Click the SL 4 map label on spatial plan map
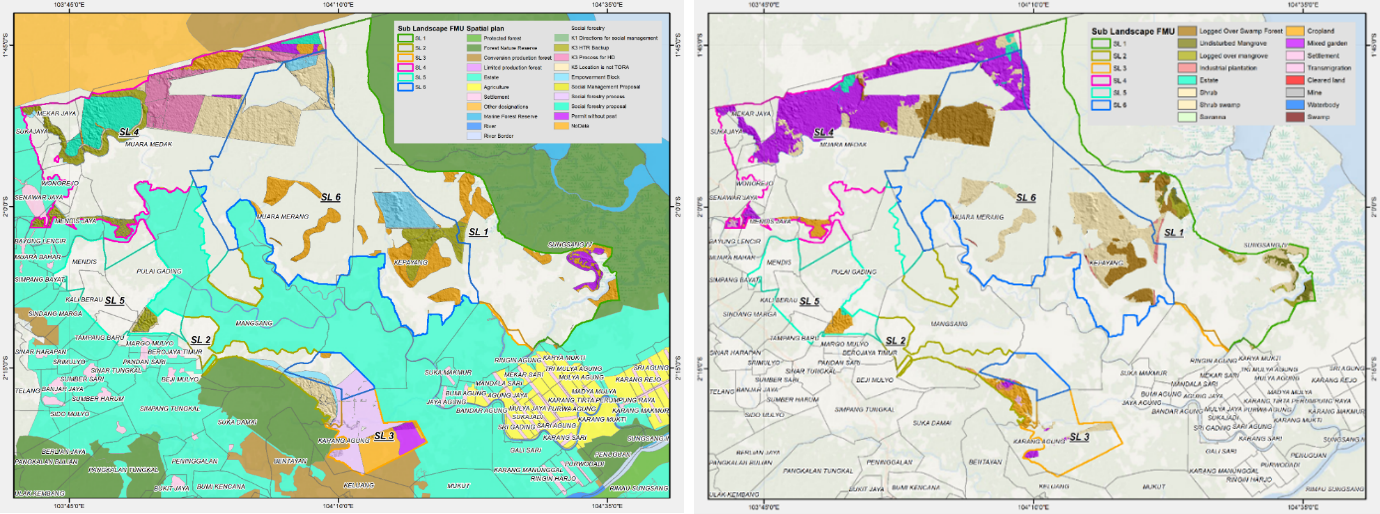The width and height of the screenshot is (1380, 514). 129,131
